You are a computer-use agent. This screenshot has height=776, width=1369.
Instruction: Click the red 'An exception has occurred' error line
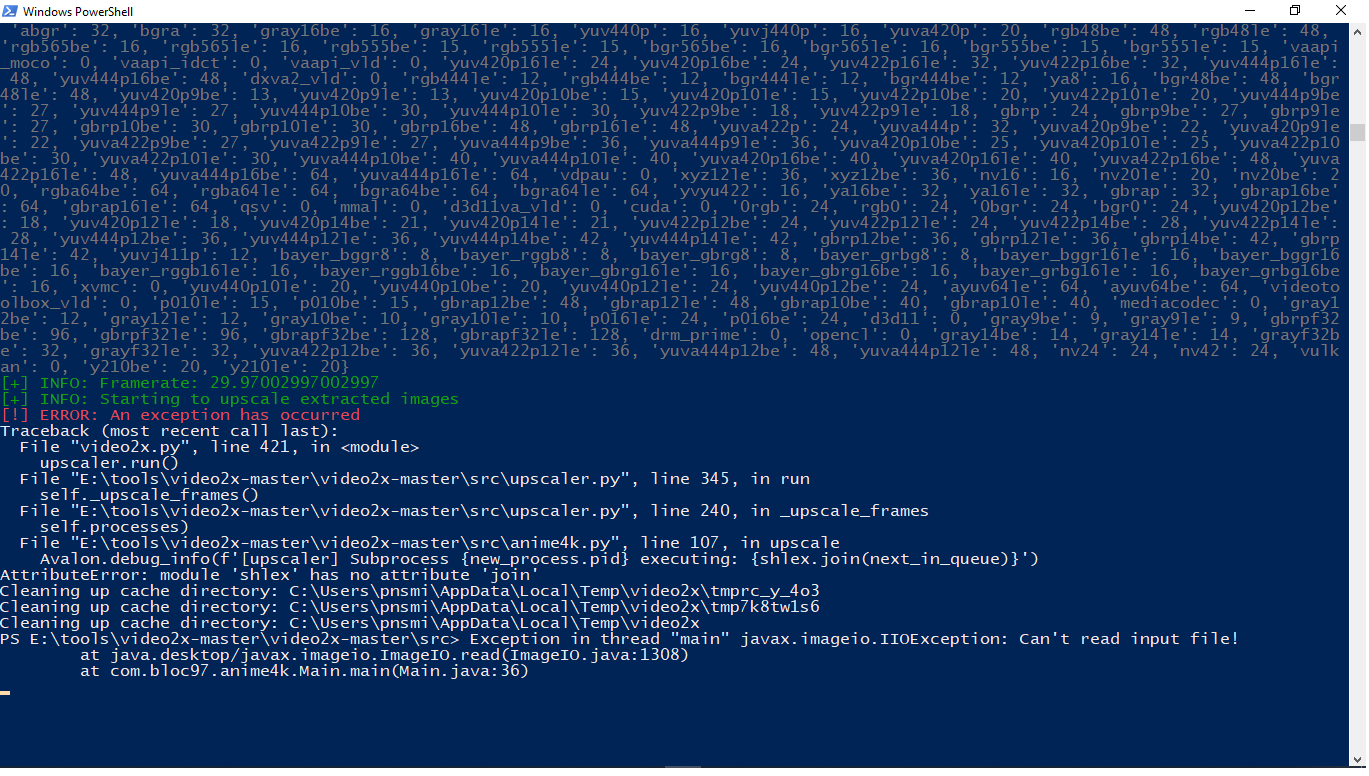pos(180,414)
